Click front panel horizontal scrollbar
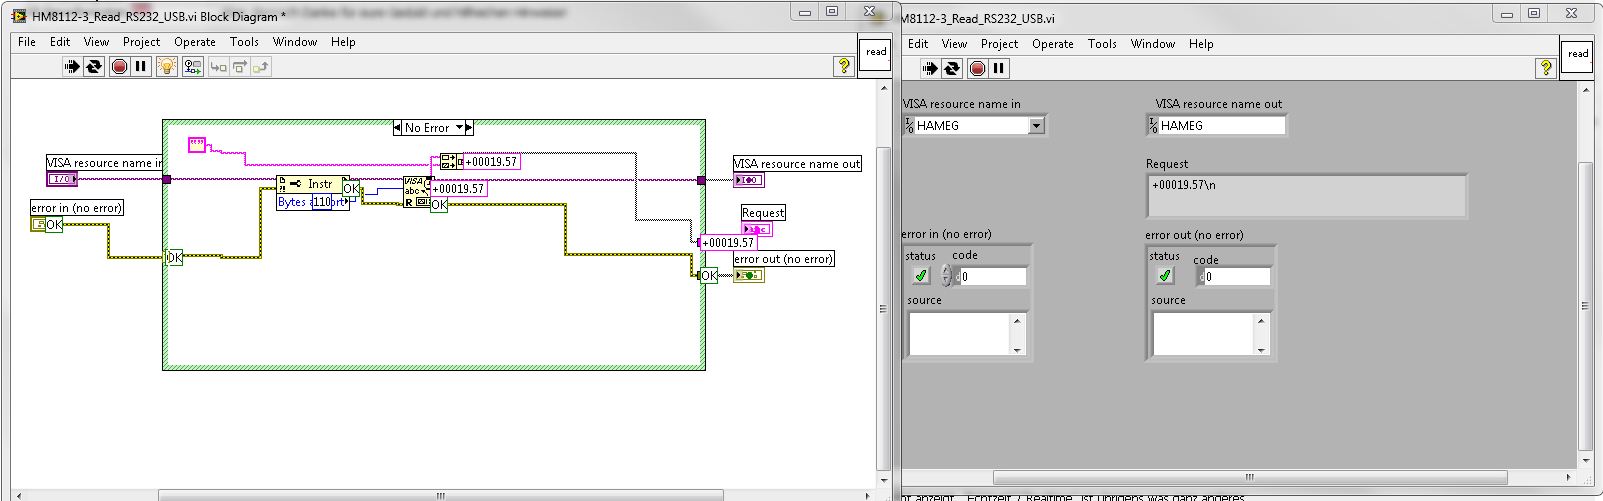This screenshot has width=1603, height=501. point(1249,476)
